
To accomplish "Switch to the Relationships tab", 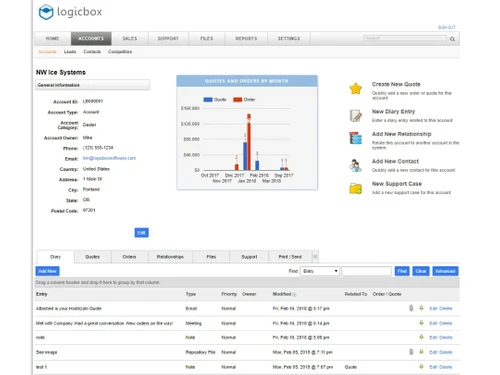I will (x=170, y=257).
